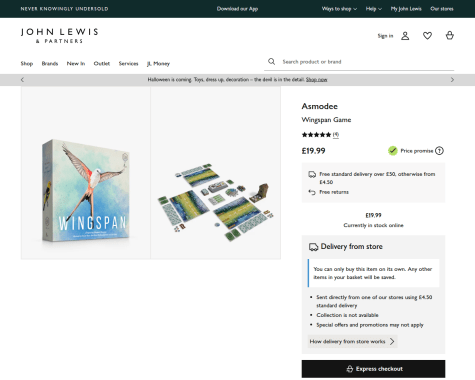The height and width of the screenshot is (380, 475).
Task: Click the Sign in link
Action: coord(385,36)
